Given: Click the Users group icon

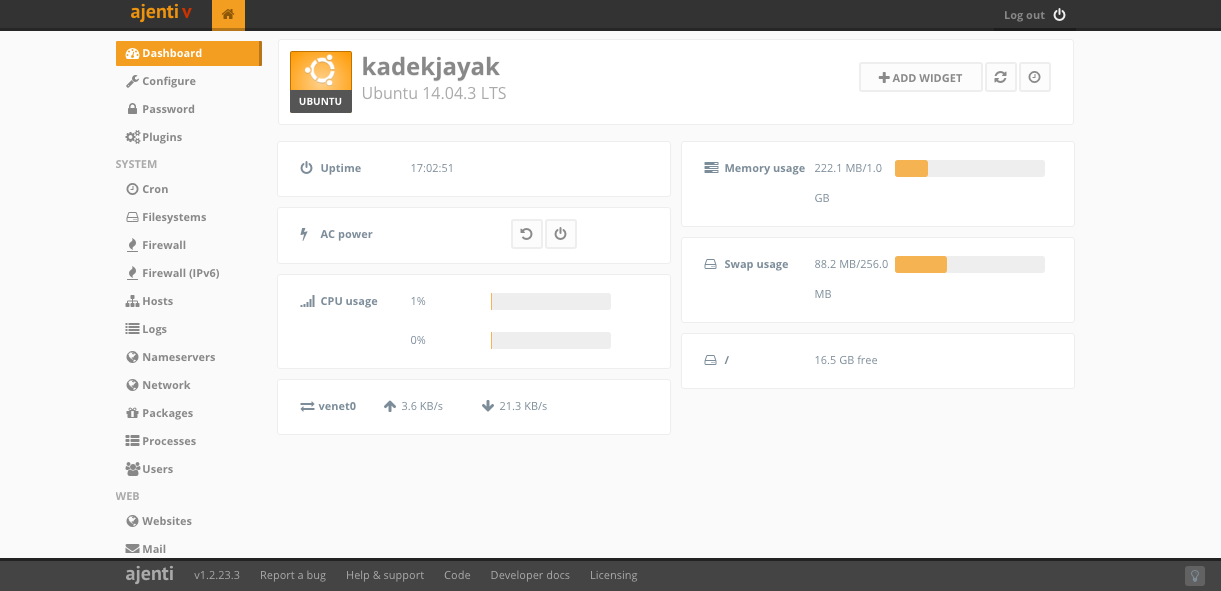Looking at the screenshot, I should pos(132,469).
